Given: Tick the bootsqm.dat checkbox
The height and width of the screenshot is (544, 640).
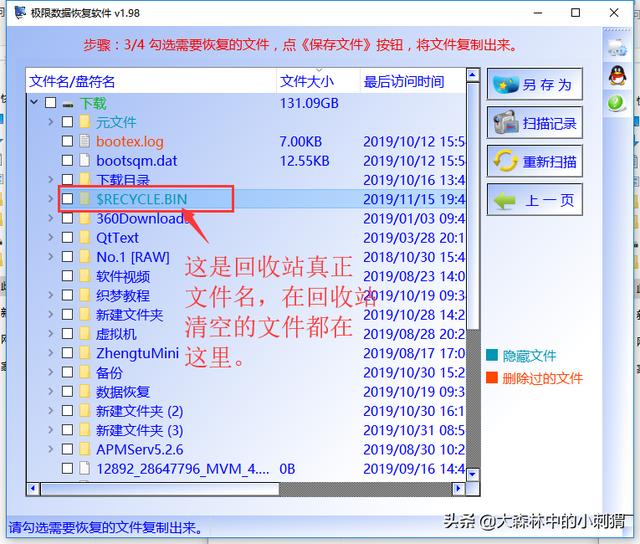Looking at the screenshot, I should (67, 160).
